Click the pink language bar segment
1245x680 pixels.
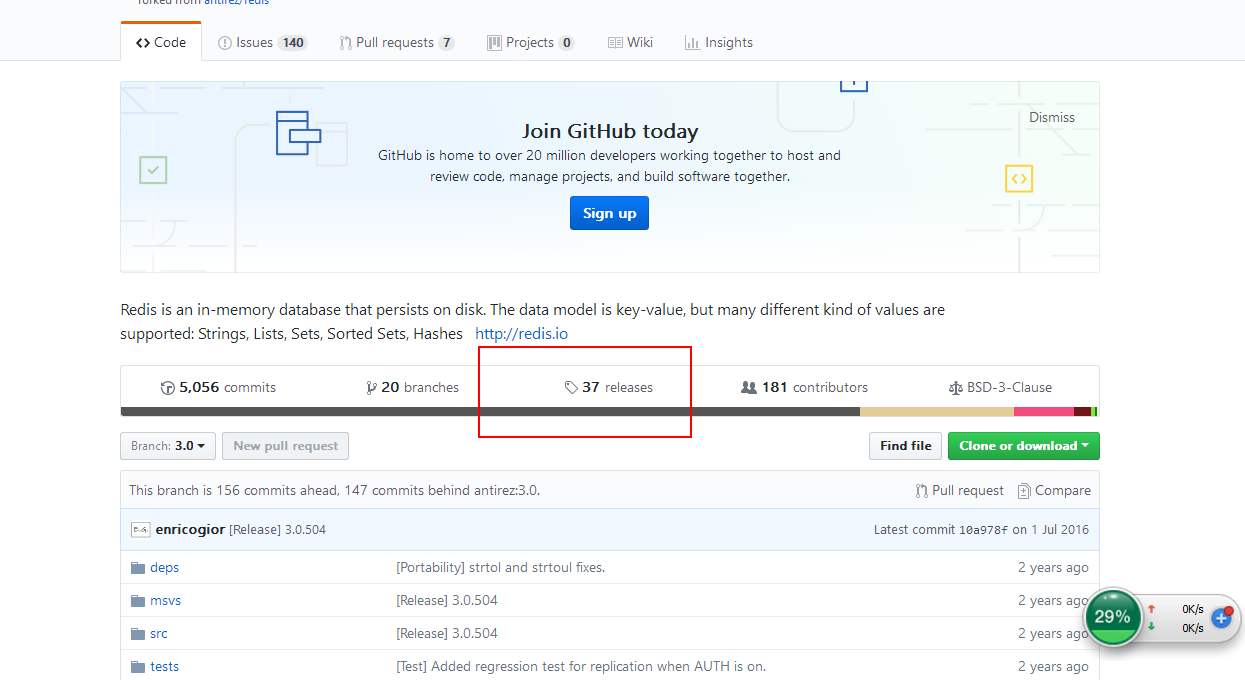click(x=1044, y=412)
